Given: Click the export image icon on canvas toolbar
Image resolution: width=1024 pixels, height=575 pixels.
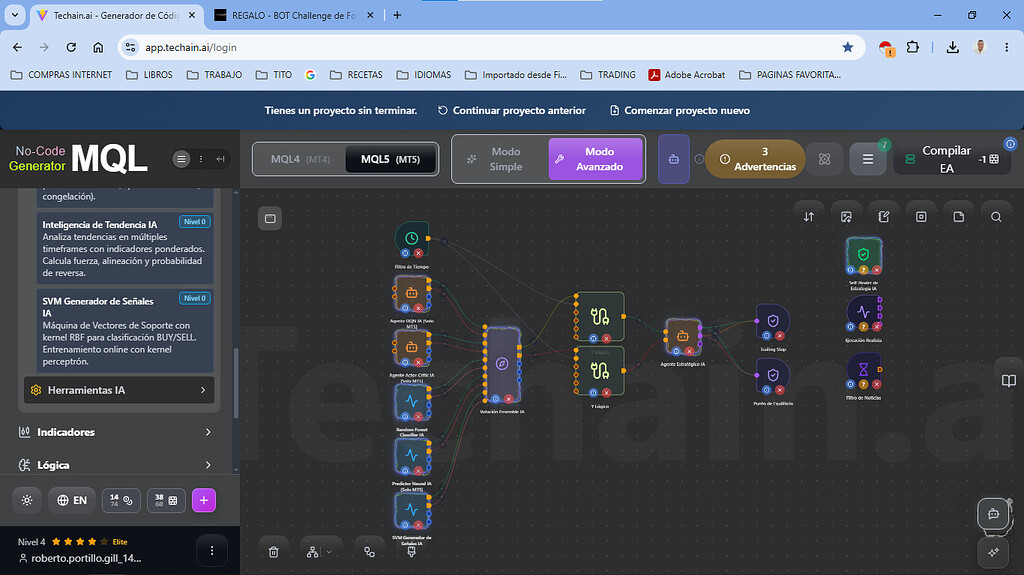Looking at the screenshot, I should [846, 217].
